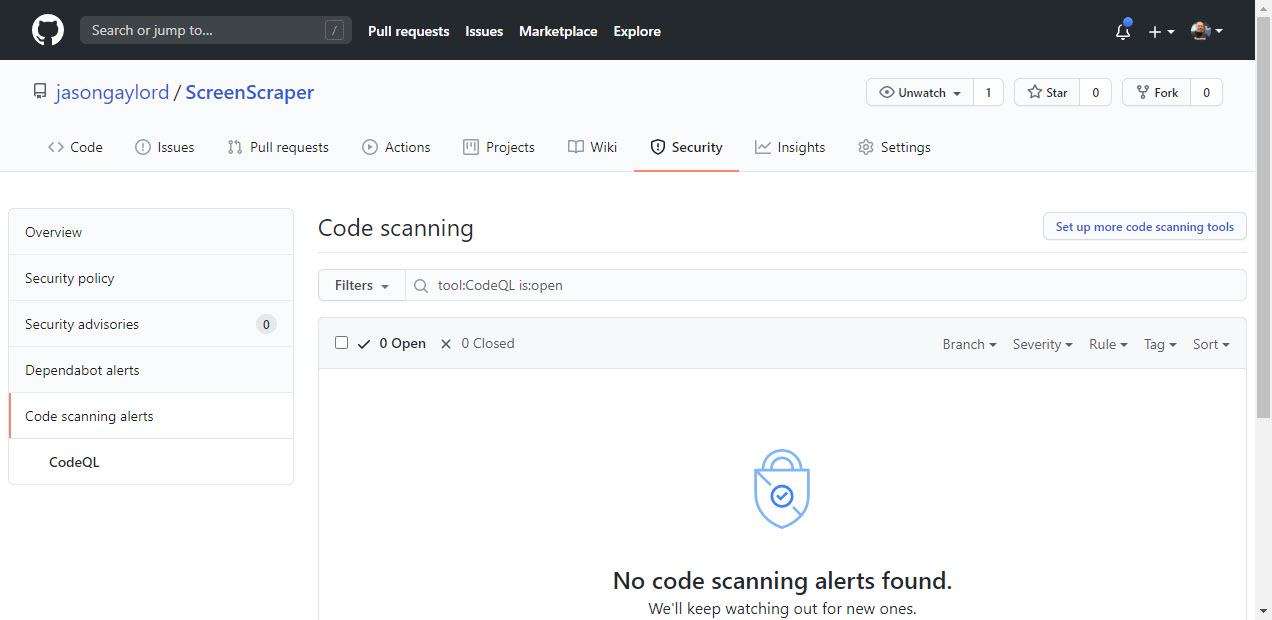Select Security advisories in sidebar
The image size is (1272, 620).
(151, 324)
